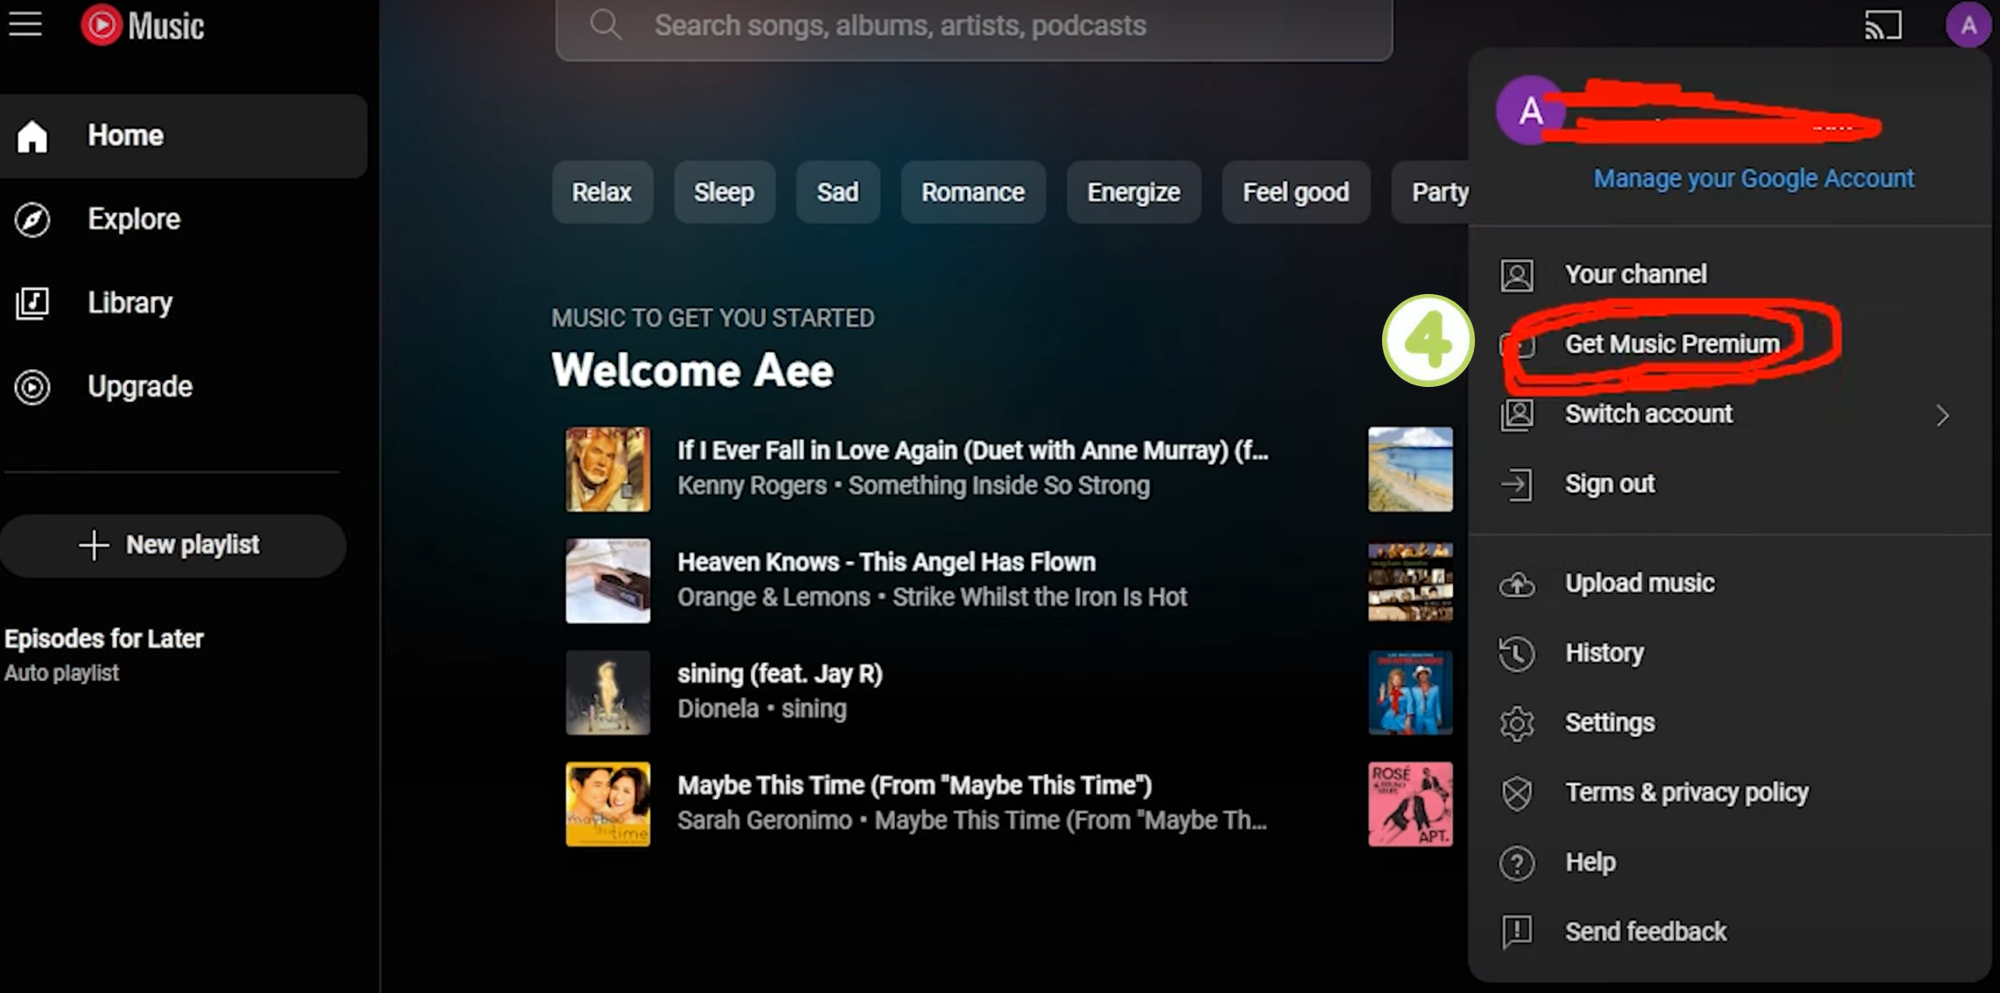Open the Dionela artist link

pyautogui.click(x=718, y=709)
